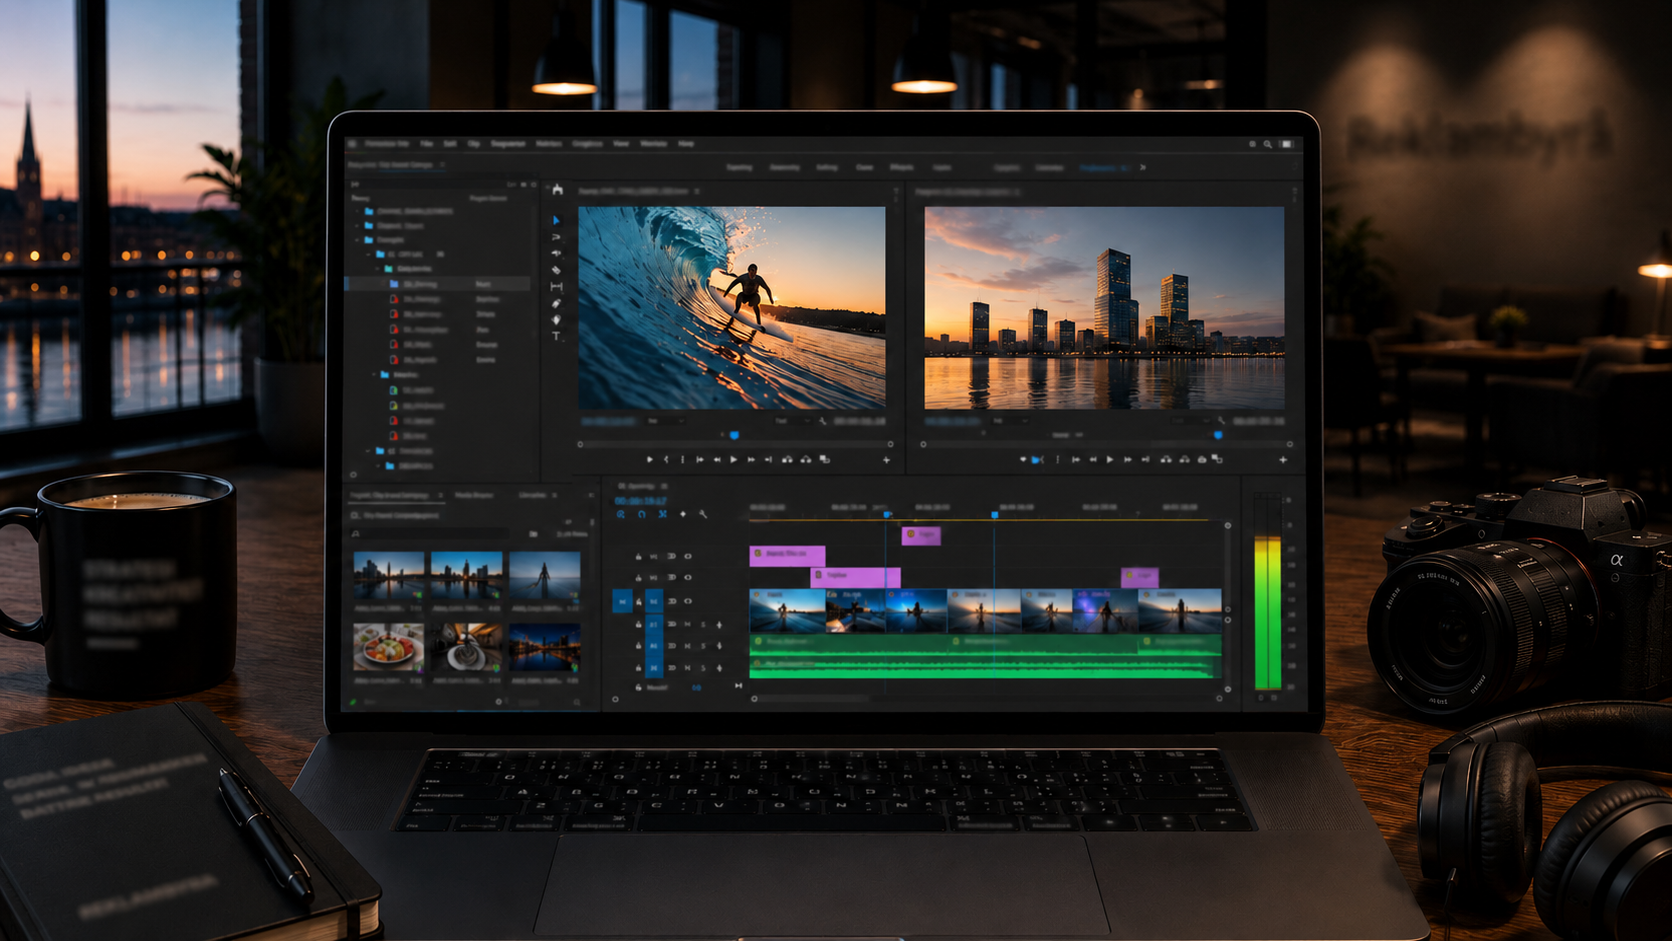Select the blue Selection arrow tool
1672x941 pixels.
557,220
